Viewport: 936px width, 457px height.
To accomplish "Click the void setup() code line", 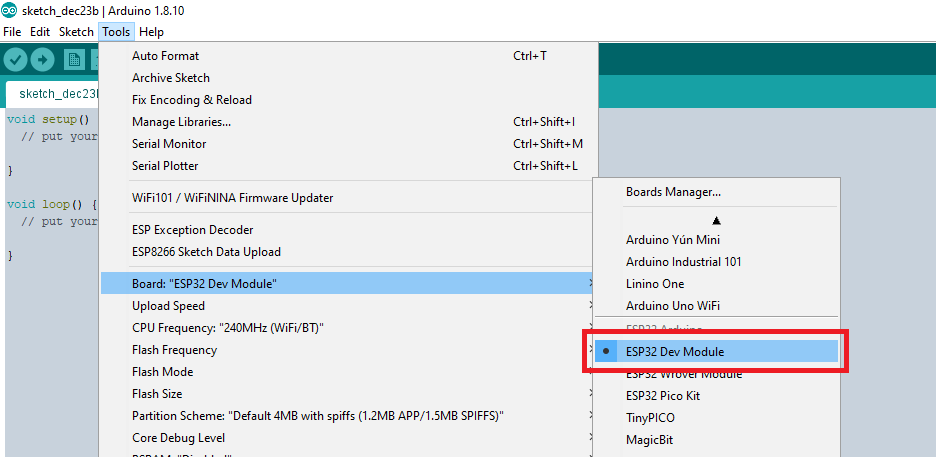I will coord(48,119).
